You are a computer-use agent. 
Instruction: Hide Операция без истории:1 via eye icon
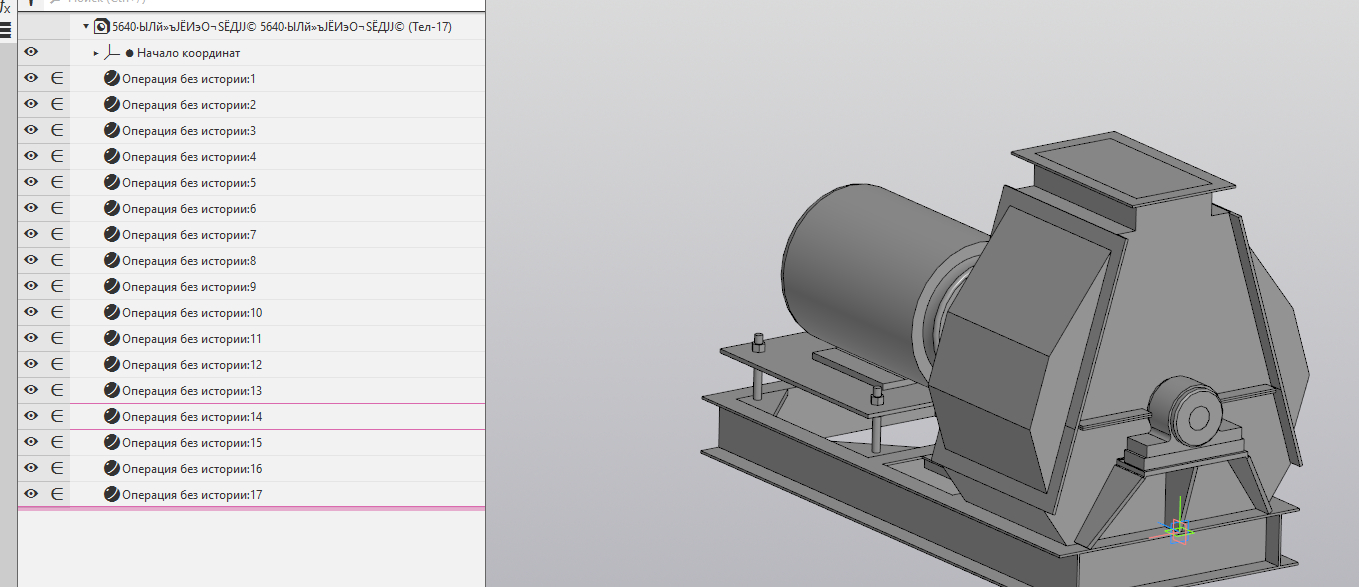pyautogui.click(x=31, y=78)
